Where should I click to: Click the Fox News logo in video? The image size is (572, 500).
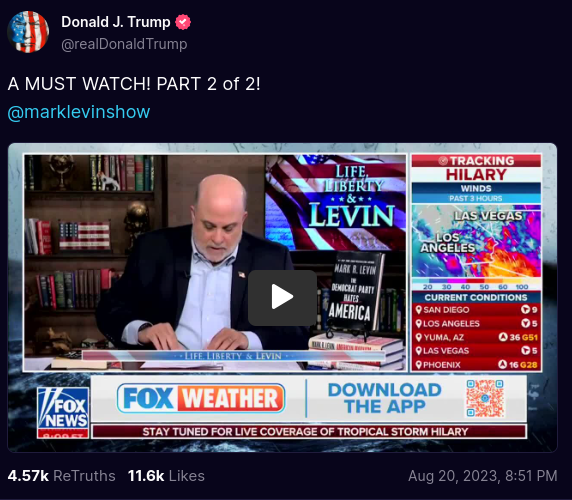(63, 412)
